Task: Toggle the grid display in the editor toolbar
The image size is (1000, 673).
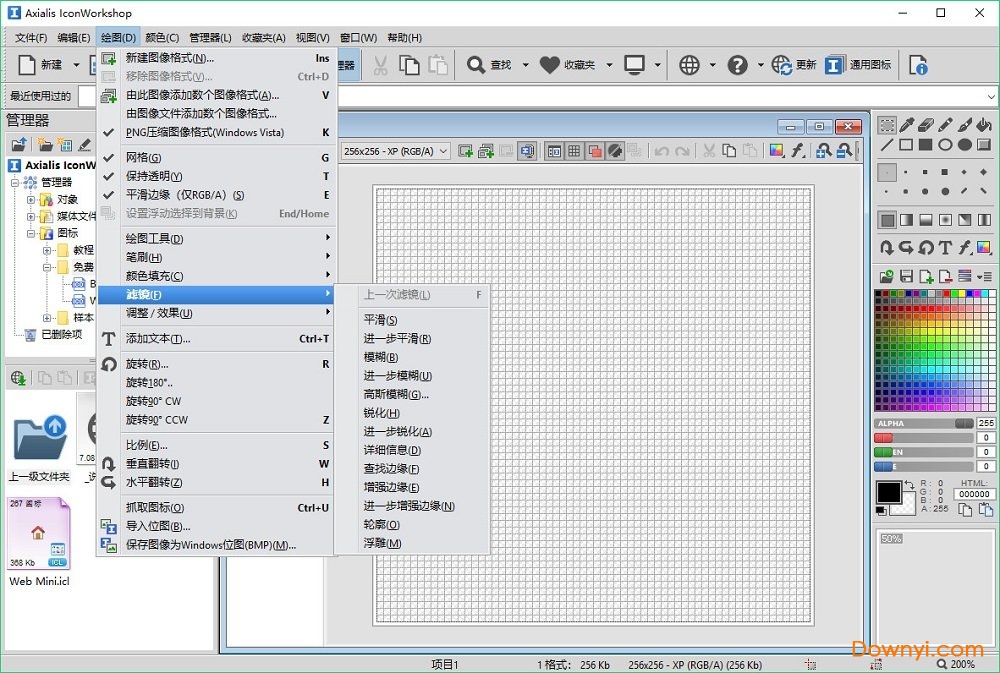Action: pos(574,151)
